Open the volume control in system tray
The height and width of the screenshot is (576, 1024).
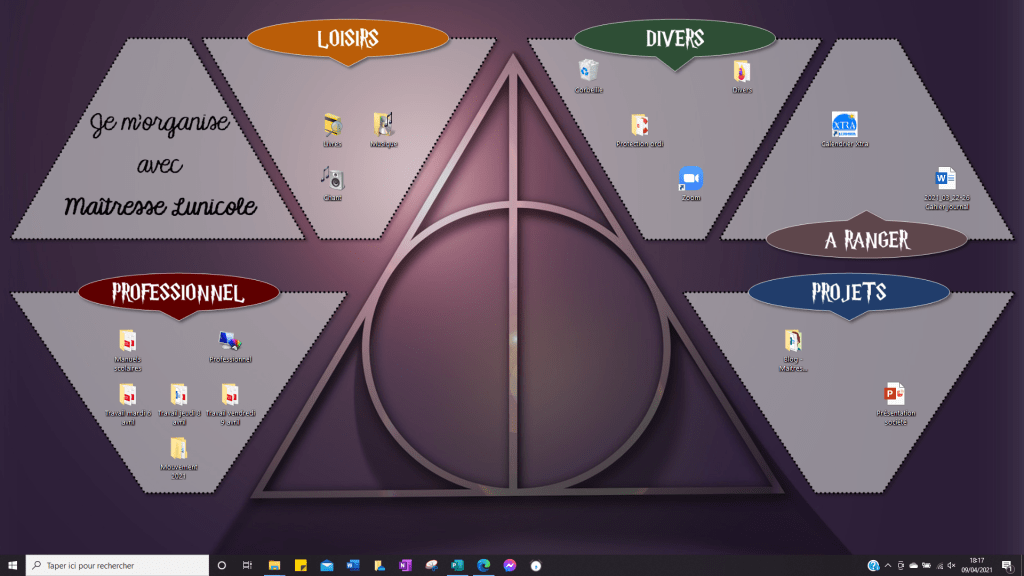pyautogui.click(x=951, y=566)
